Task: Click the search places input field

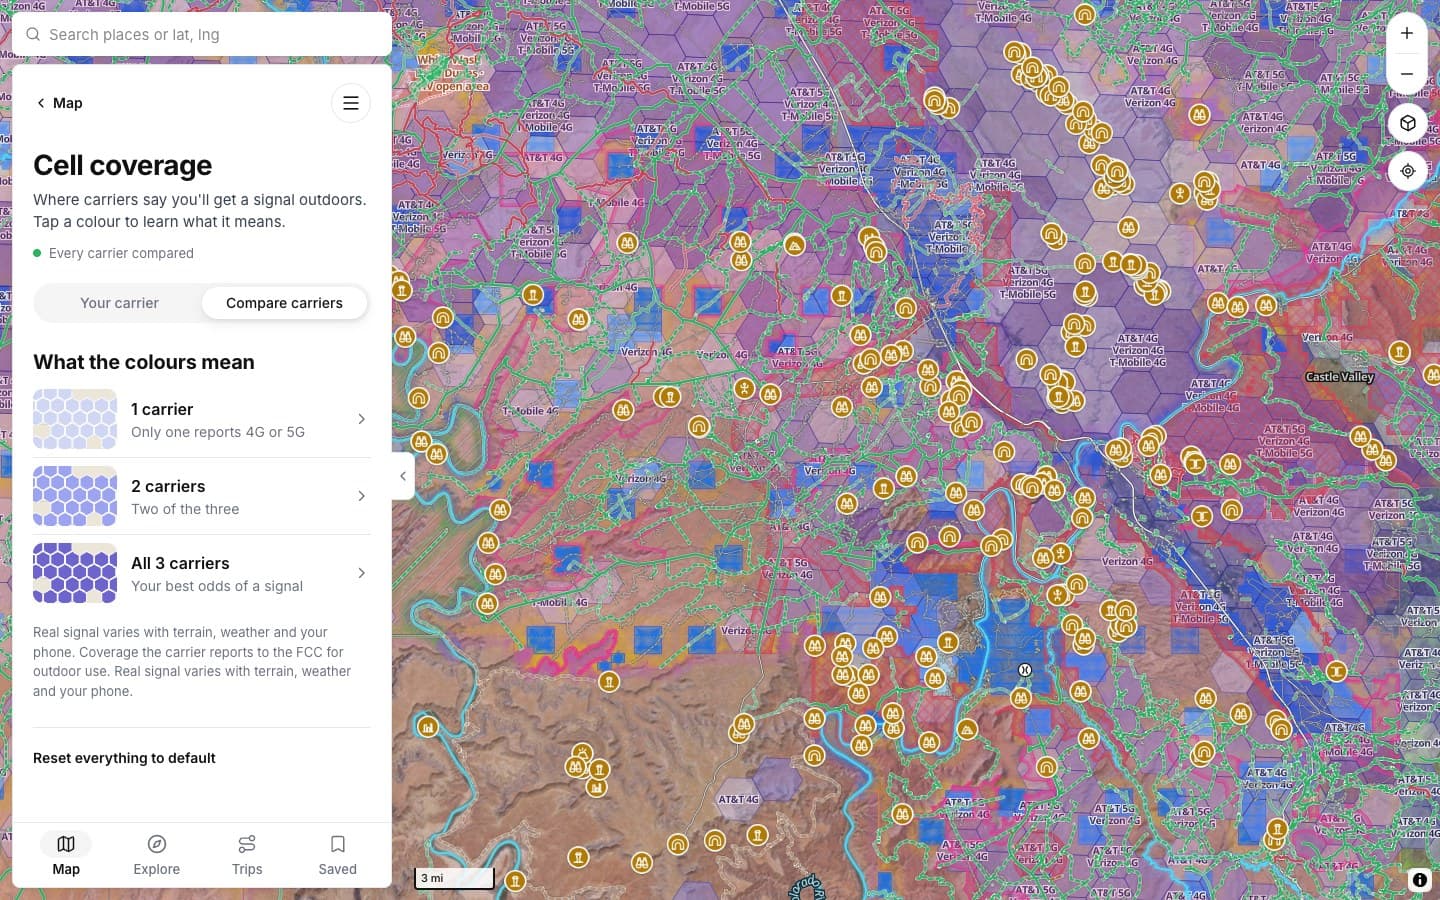Action: click(202, 34)
